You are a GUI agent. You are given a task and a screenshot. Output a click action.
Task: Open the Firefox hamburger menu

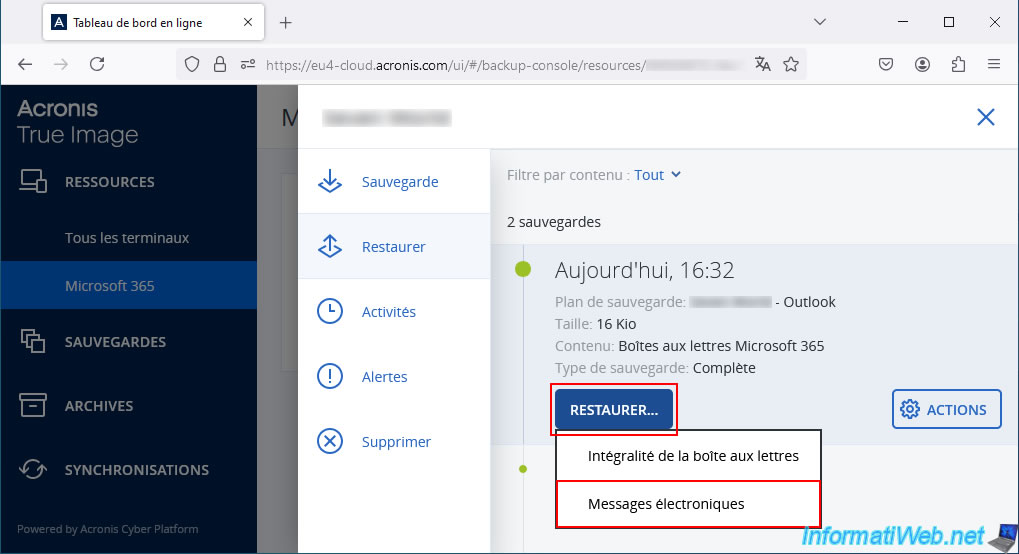994,64
